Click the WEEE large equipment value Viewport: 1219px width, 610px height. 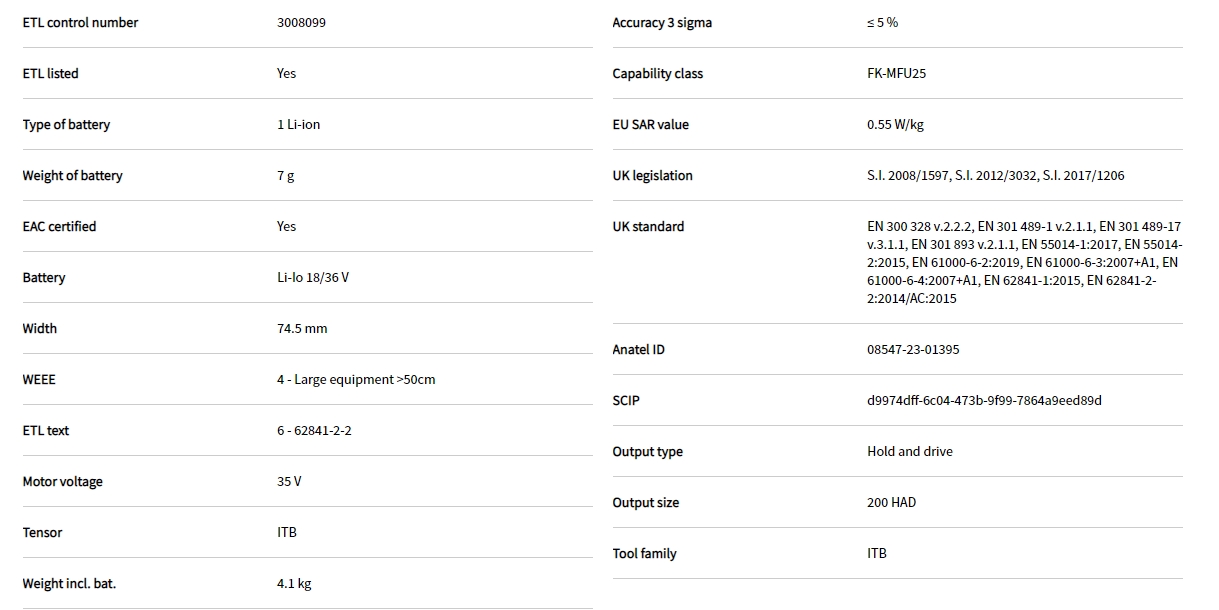[x=356, y=379]
